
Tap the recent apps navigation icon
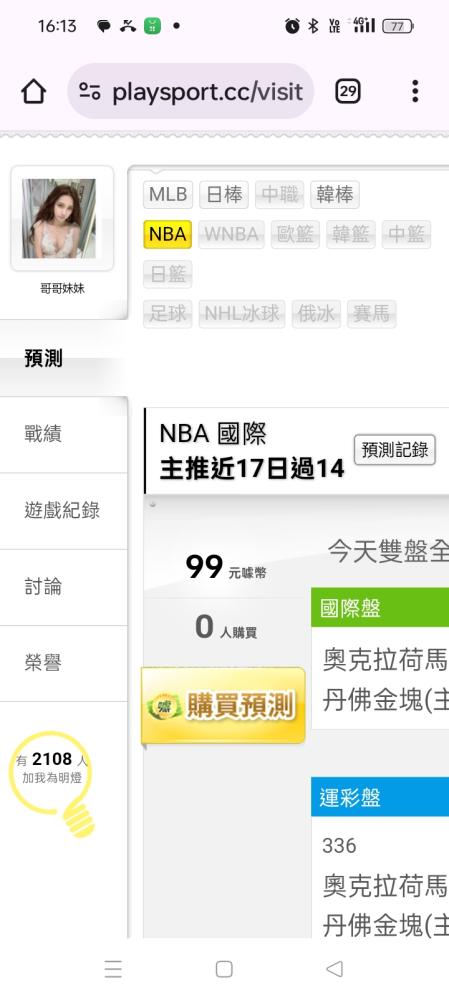pyautogui.click(x=113, y=969)
